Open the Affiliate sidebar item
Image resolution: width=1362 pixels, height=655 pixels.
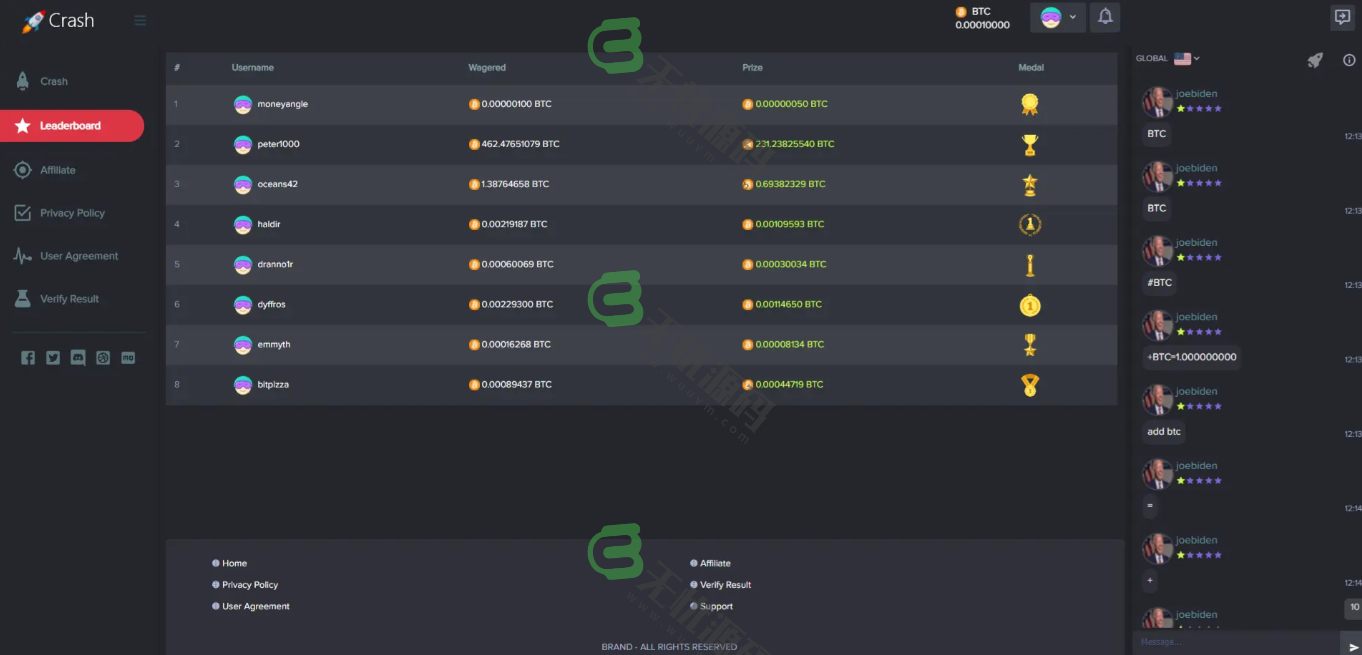pyautogui.click(x=57, y=170)
